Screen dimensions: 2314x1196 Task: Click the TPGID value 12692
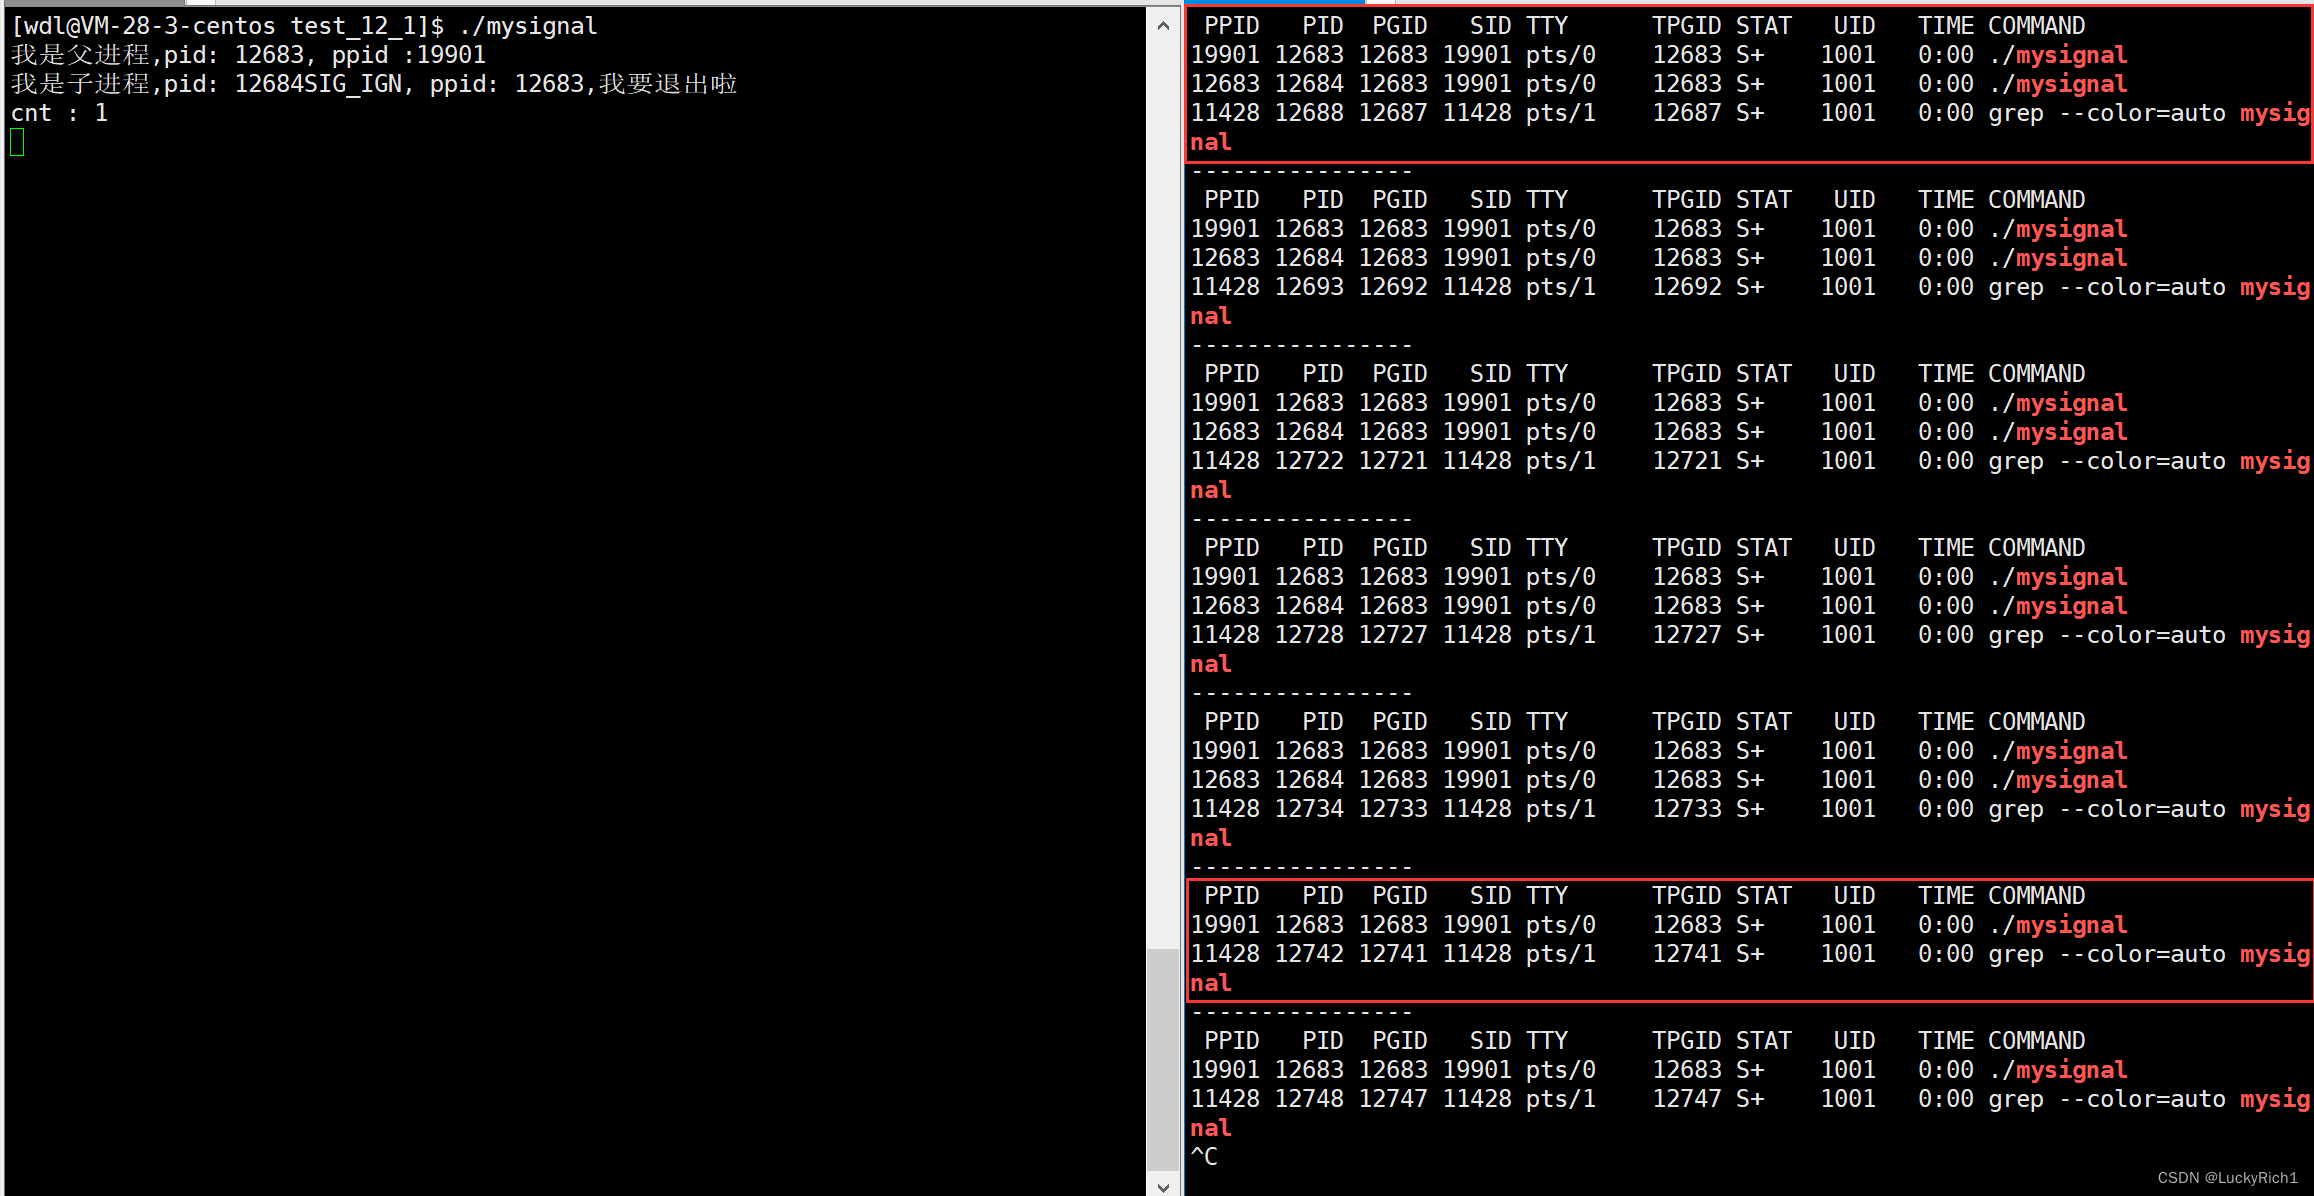coord(1687,287)
